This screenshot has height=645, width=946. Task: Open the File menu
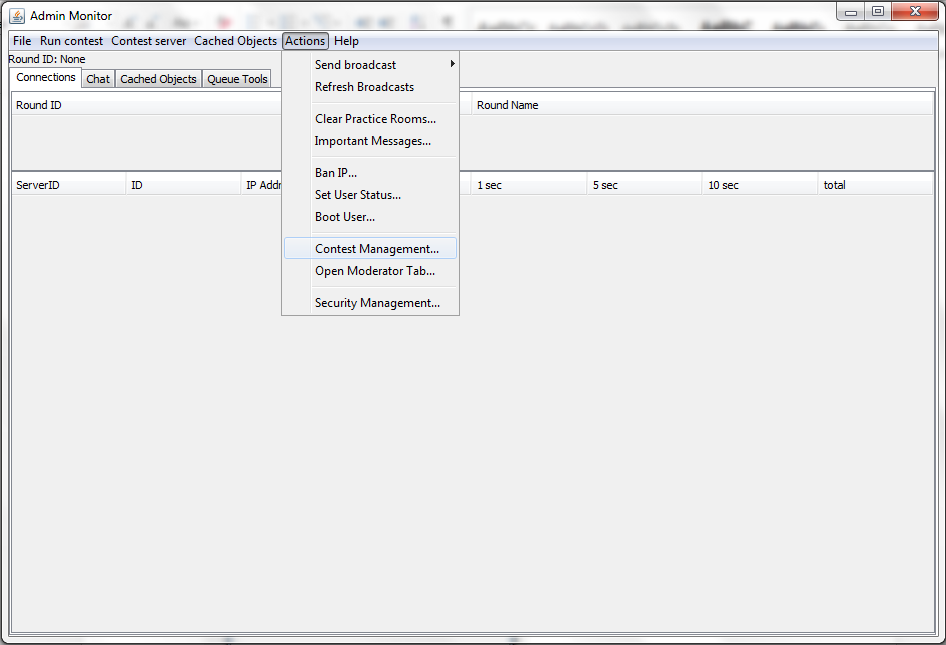pos(22,41)
